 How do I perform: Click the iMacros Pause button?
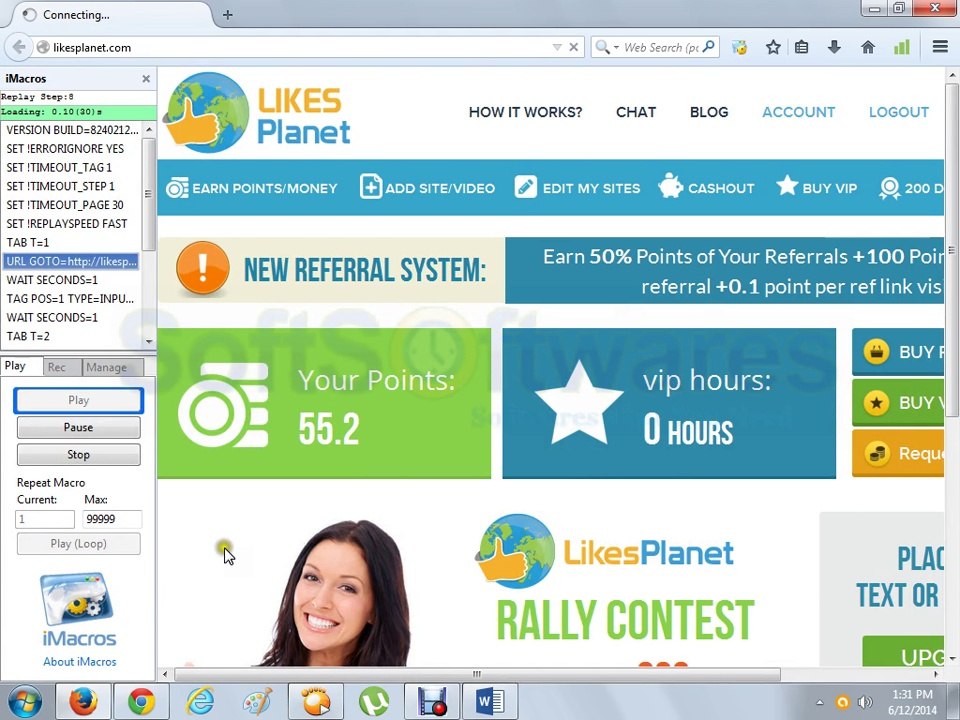[x=78, y=427]
